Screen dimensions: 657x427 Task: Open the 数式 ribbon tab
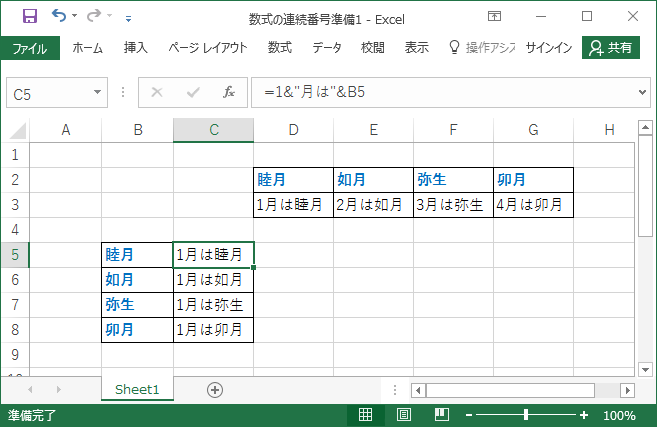(x=279, y=48)
